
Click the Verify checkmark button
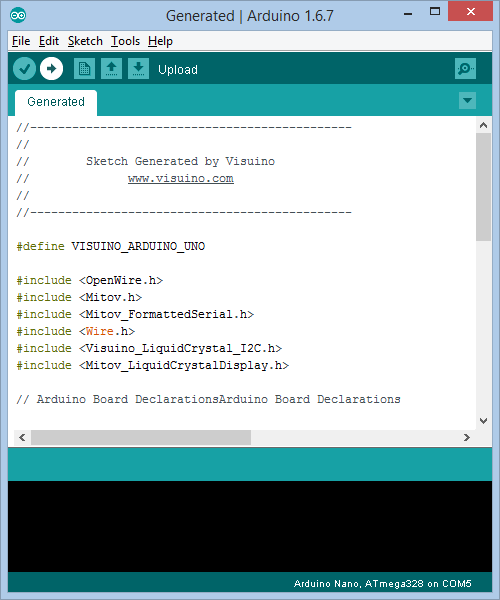point(24,69)
